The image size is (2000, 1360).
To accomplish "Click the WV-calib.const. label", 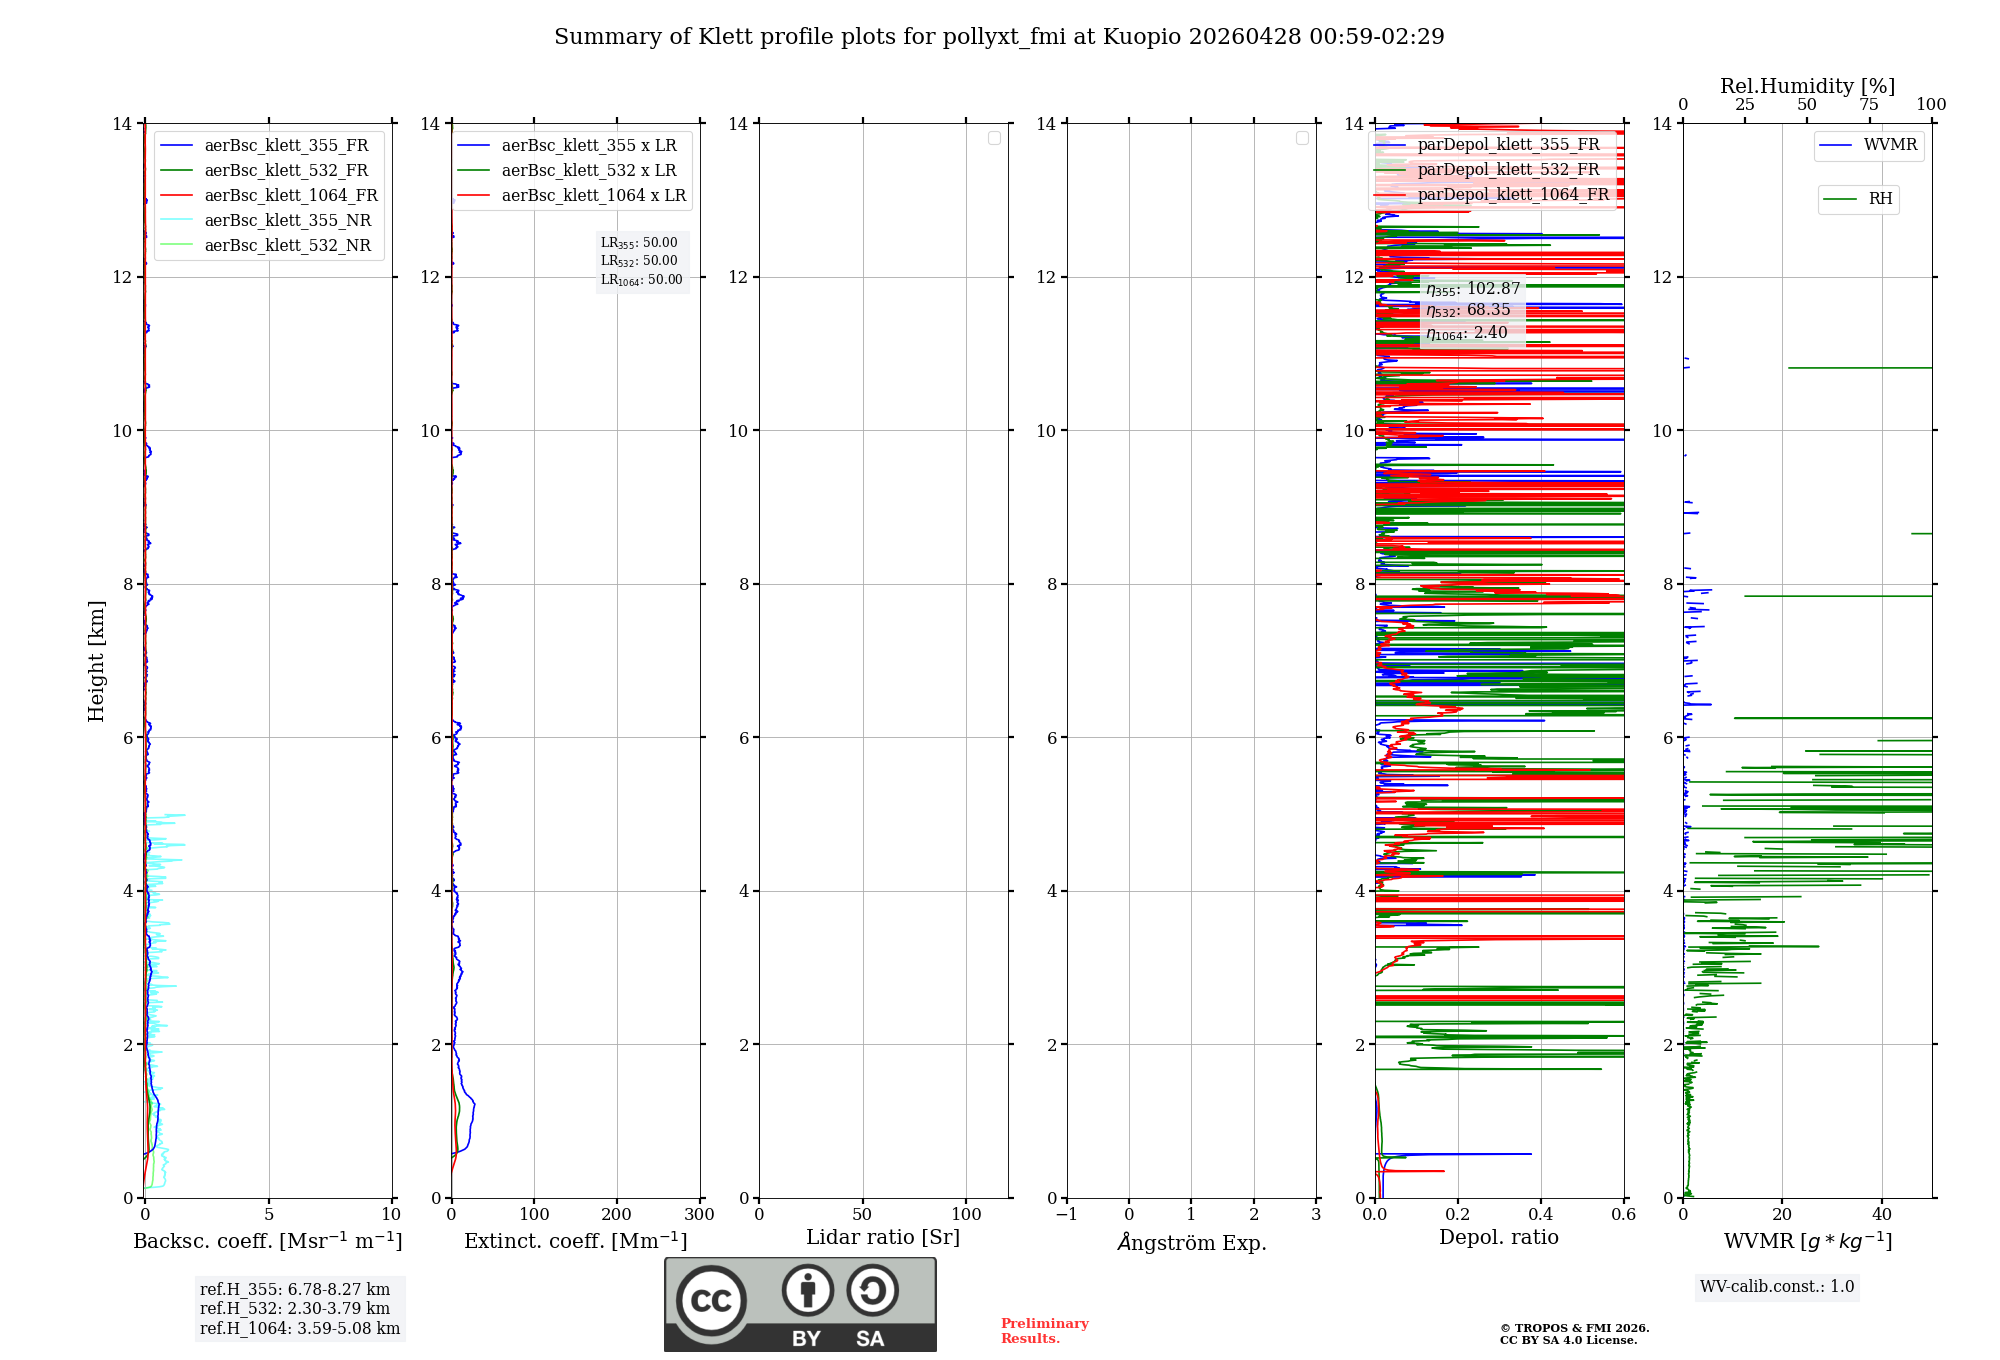I will [x=1777, y=1287].
